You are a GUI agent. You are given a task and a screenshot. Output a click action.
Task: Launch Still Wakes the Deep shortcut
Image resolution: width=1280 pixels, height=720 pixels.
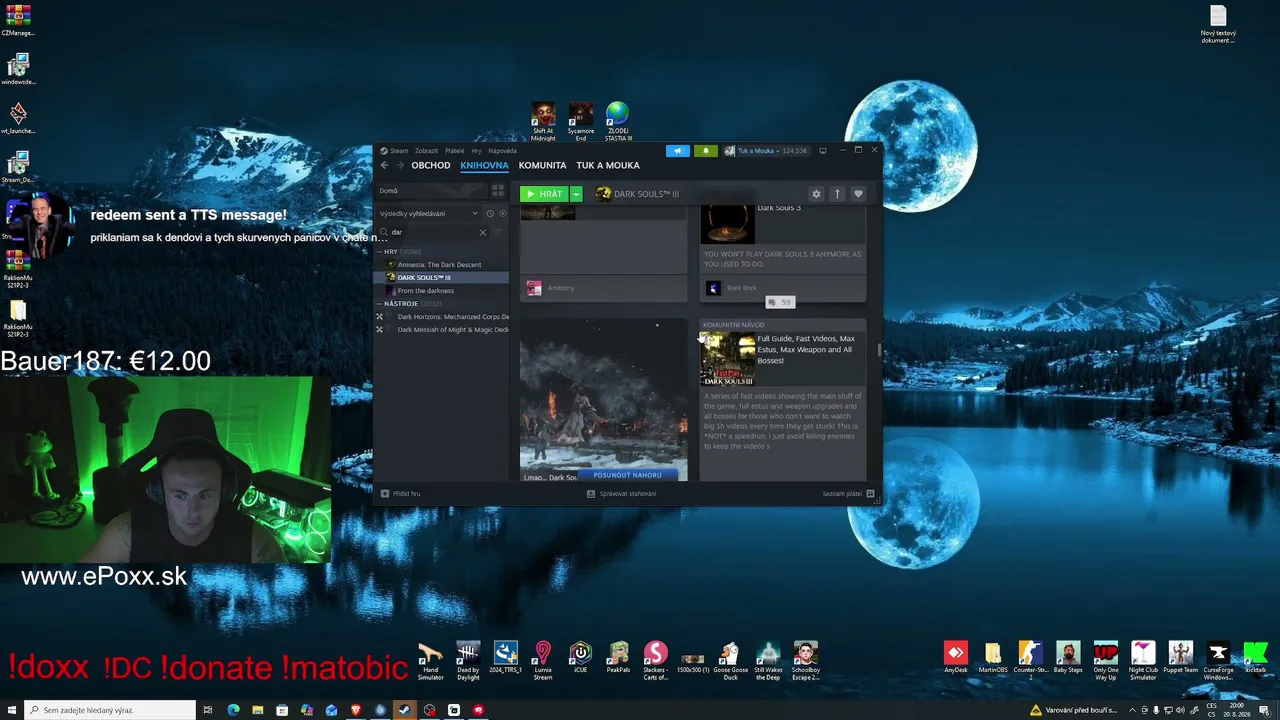pos(768,661)
